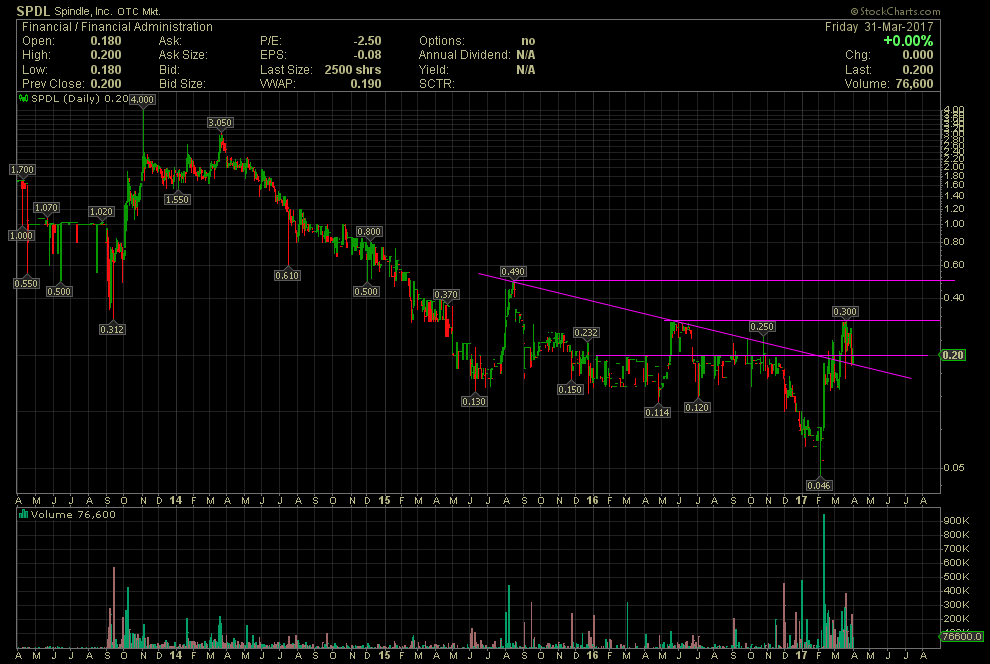990x664 pixels.
Task: Click the 500K volume axis label
Action: click(x=957, y=577)
